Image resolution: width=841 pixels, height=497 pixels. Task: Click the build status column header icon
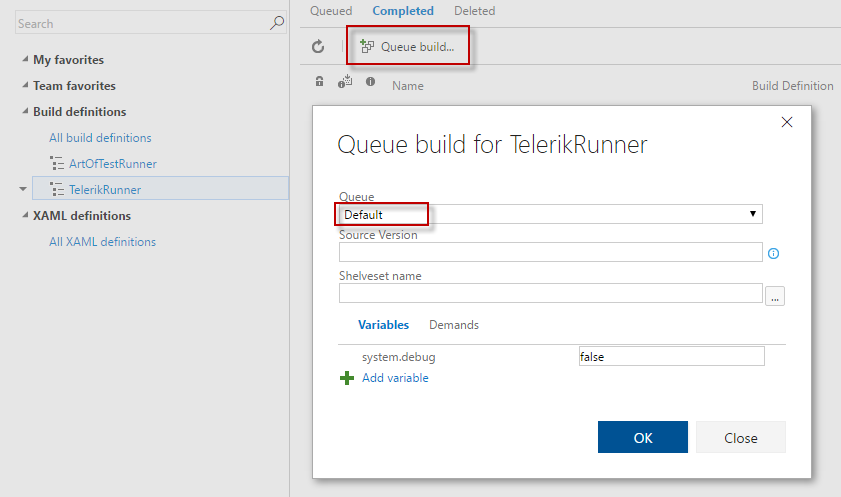coord(345,81)
